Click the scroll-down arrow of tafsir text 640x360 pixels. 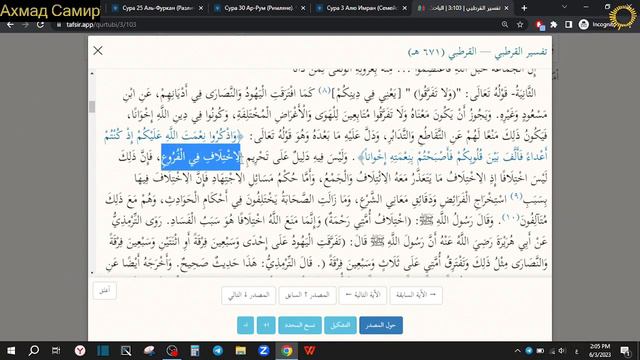pyautogui.click(x=92, y=272)
